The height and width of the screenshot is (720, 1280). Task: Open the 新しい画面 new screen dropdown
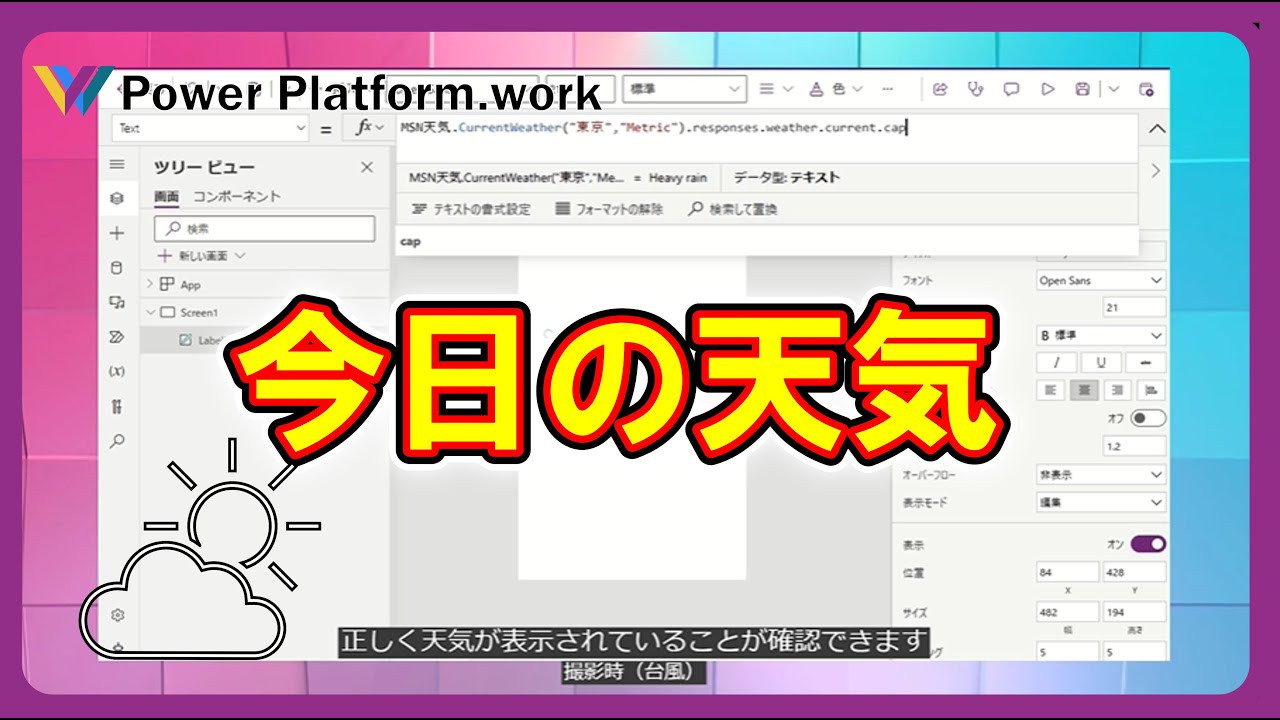point(202,256)
